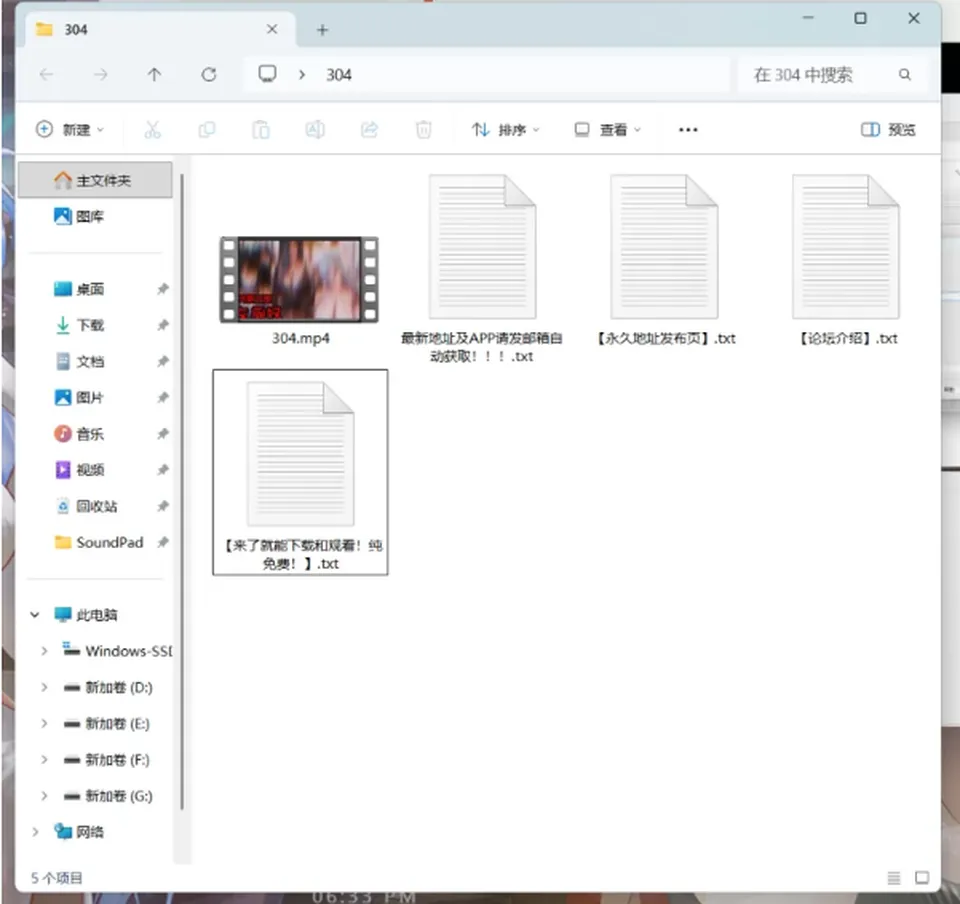Screen dimensions: 960x904
Task: Click the Rename icon in toolbar
Action: coord(315,130)
